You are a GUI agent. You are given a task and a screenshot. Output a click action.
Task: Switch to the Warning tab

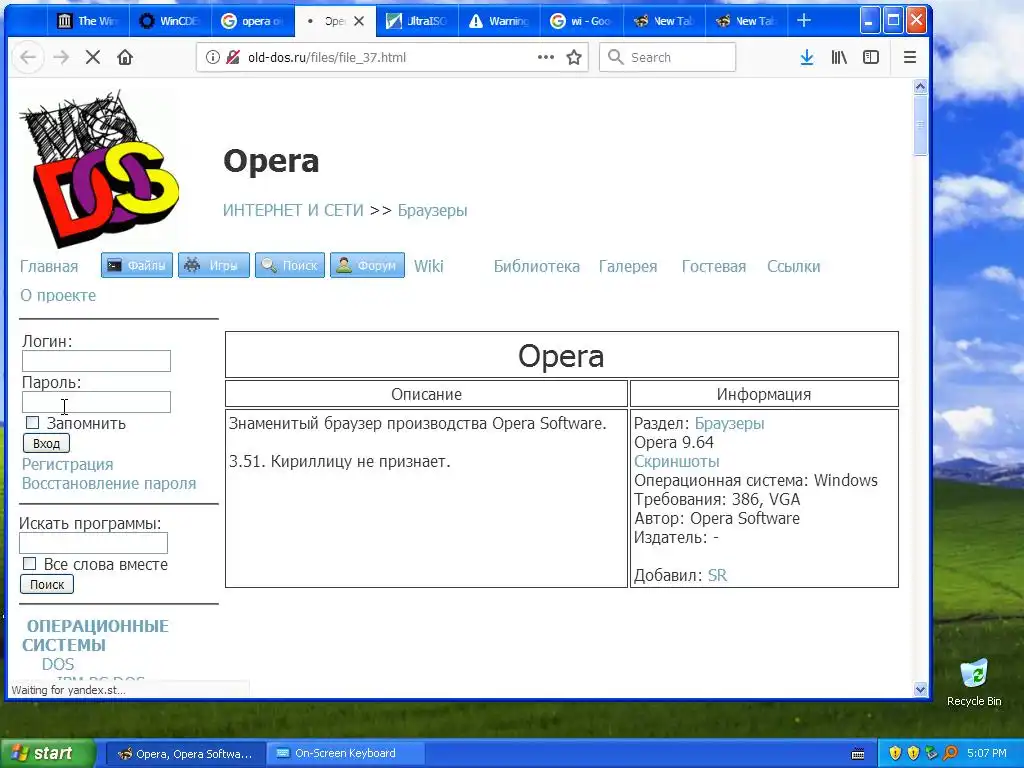499,21
